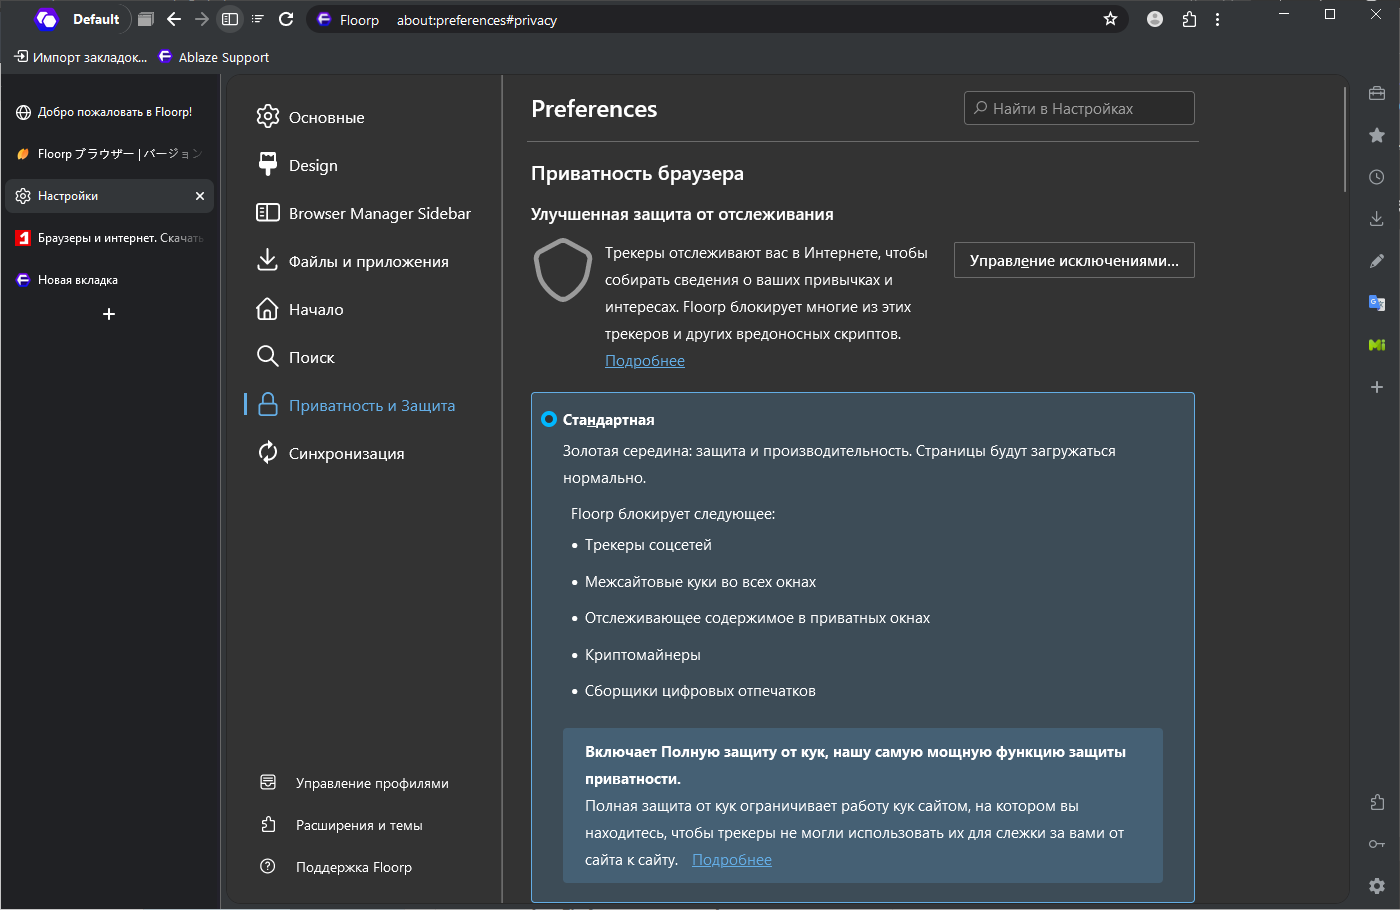The width and height of the screenshot is (1400, 910).
Task: Click the account avatar icon
Action: point(1155,19)
